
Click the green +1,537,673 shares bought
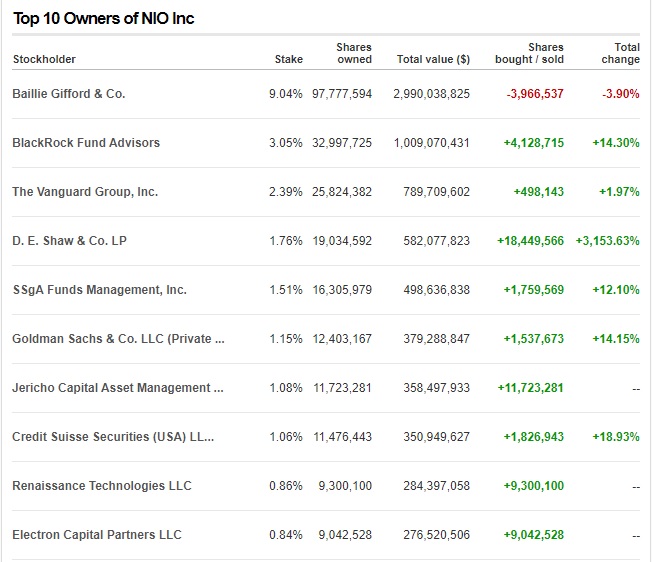pos(534,339)
